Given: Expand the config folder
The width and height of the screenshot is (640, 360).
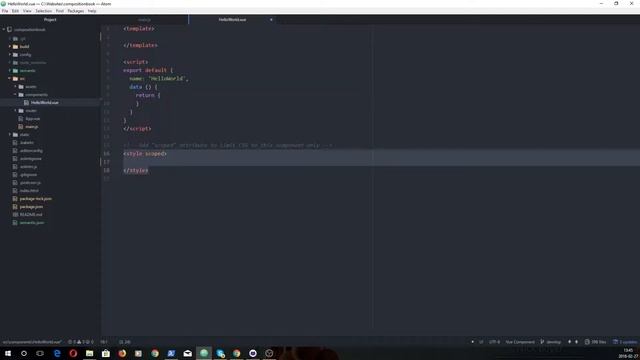Looking at the screenshot, I should coord(10,54).
